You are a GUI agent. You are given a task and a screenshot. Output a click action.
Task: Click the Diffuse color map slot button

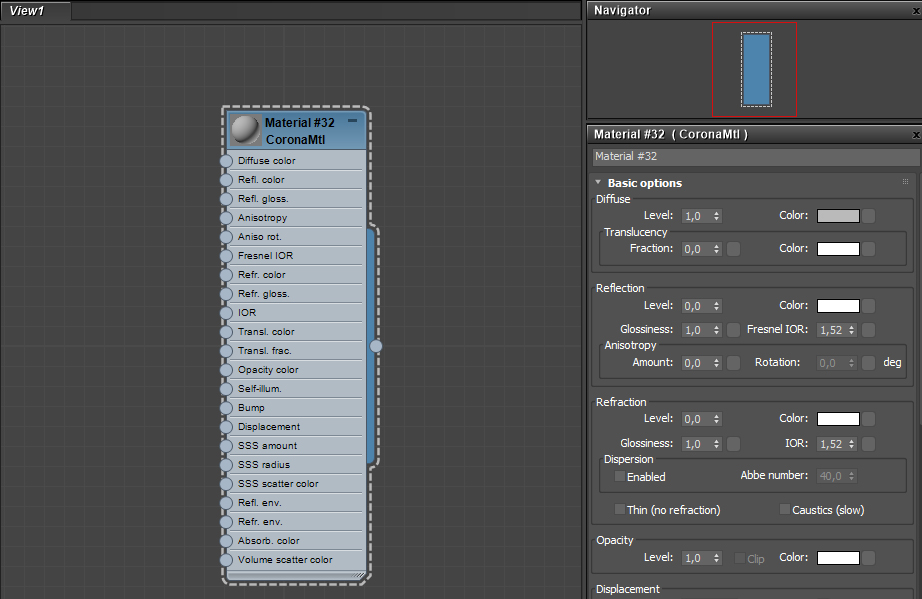click(869, 216)
